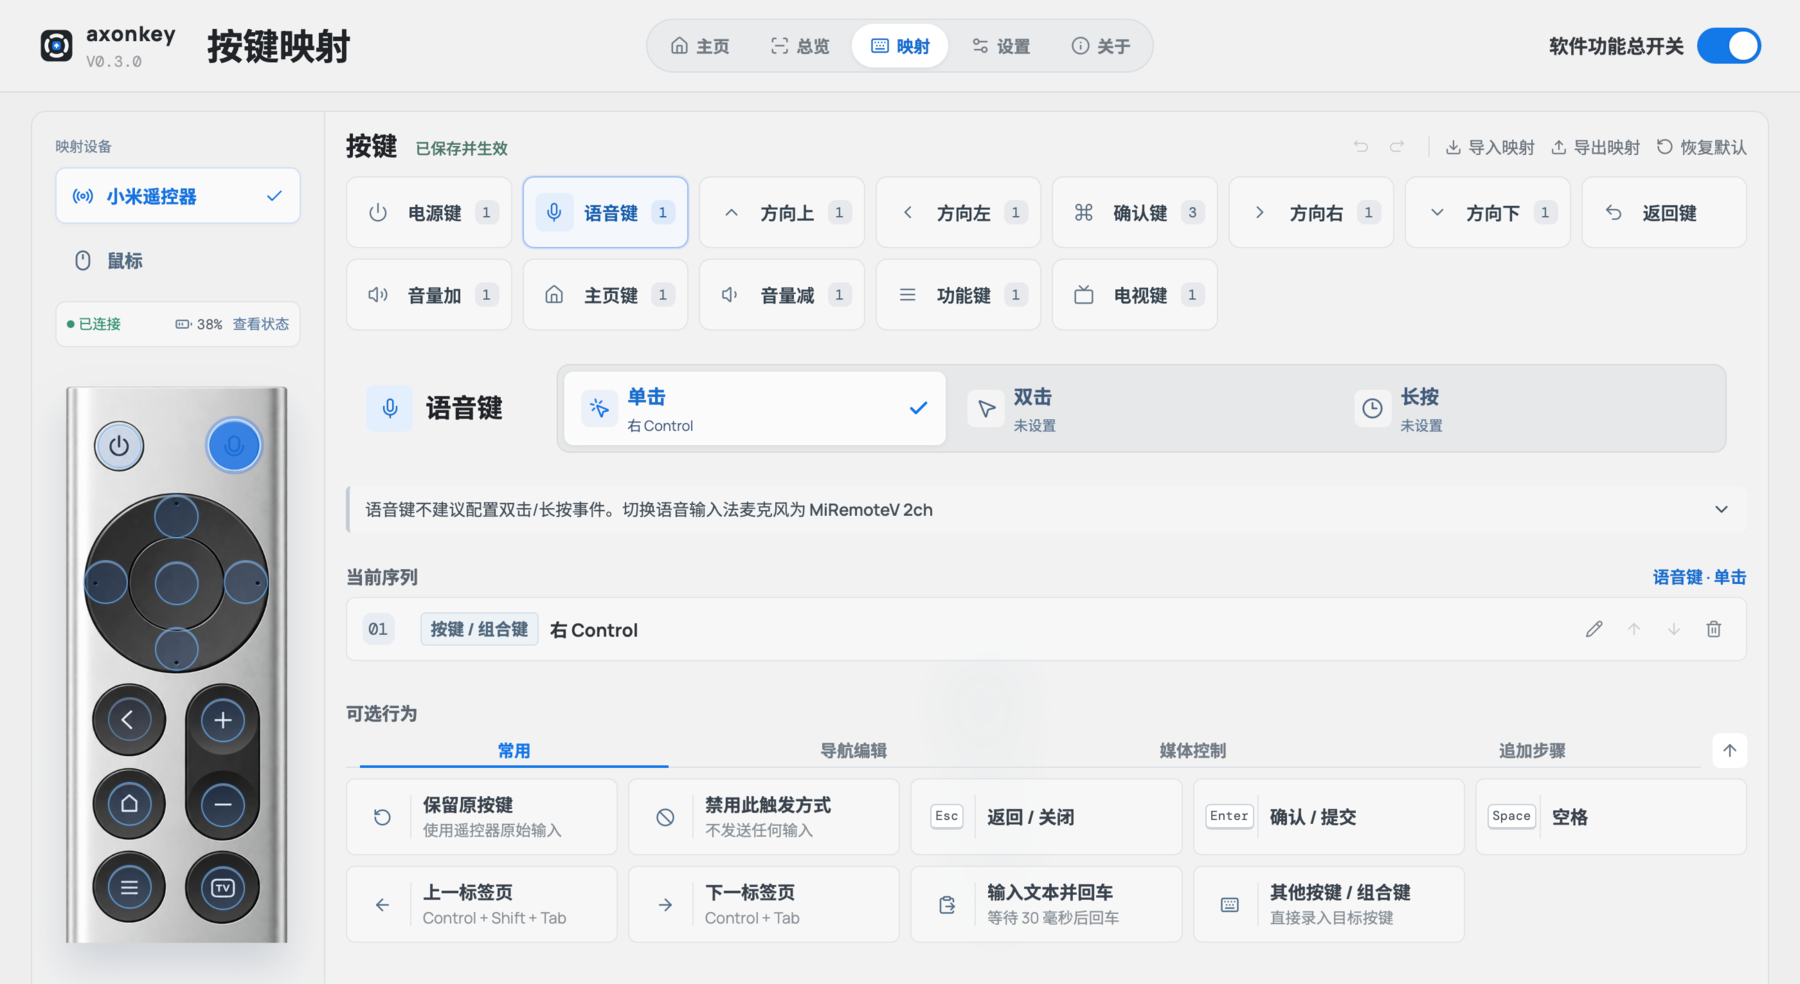Choose 保留原按键 action
This screenshot has height=984, width=1800.
(481, 817)
